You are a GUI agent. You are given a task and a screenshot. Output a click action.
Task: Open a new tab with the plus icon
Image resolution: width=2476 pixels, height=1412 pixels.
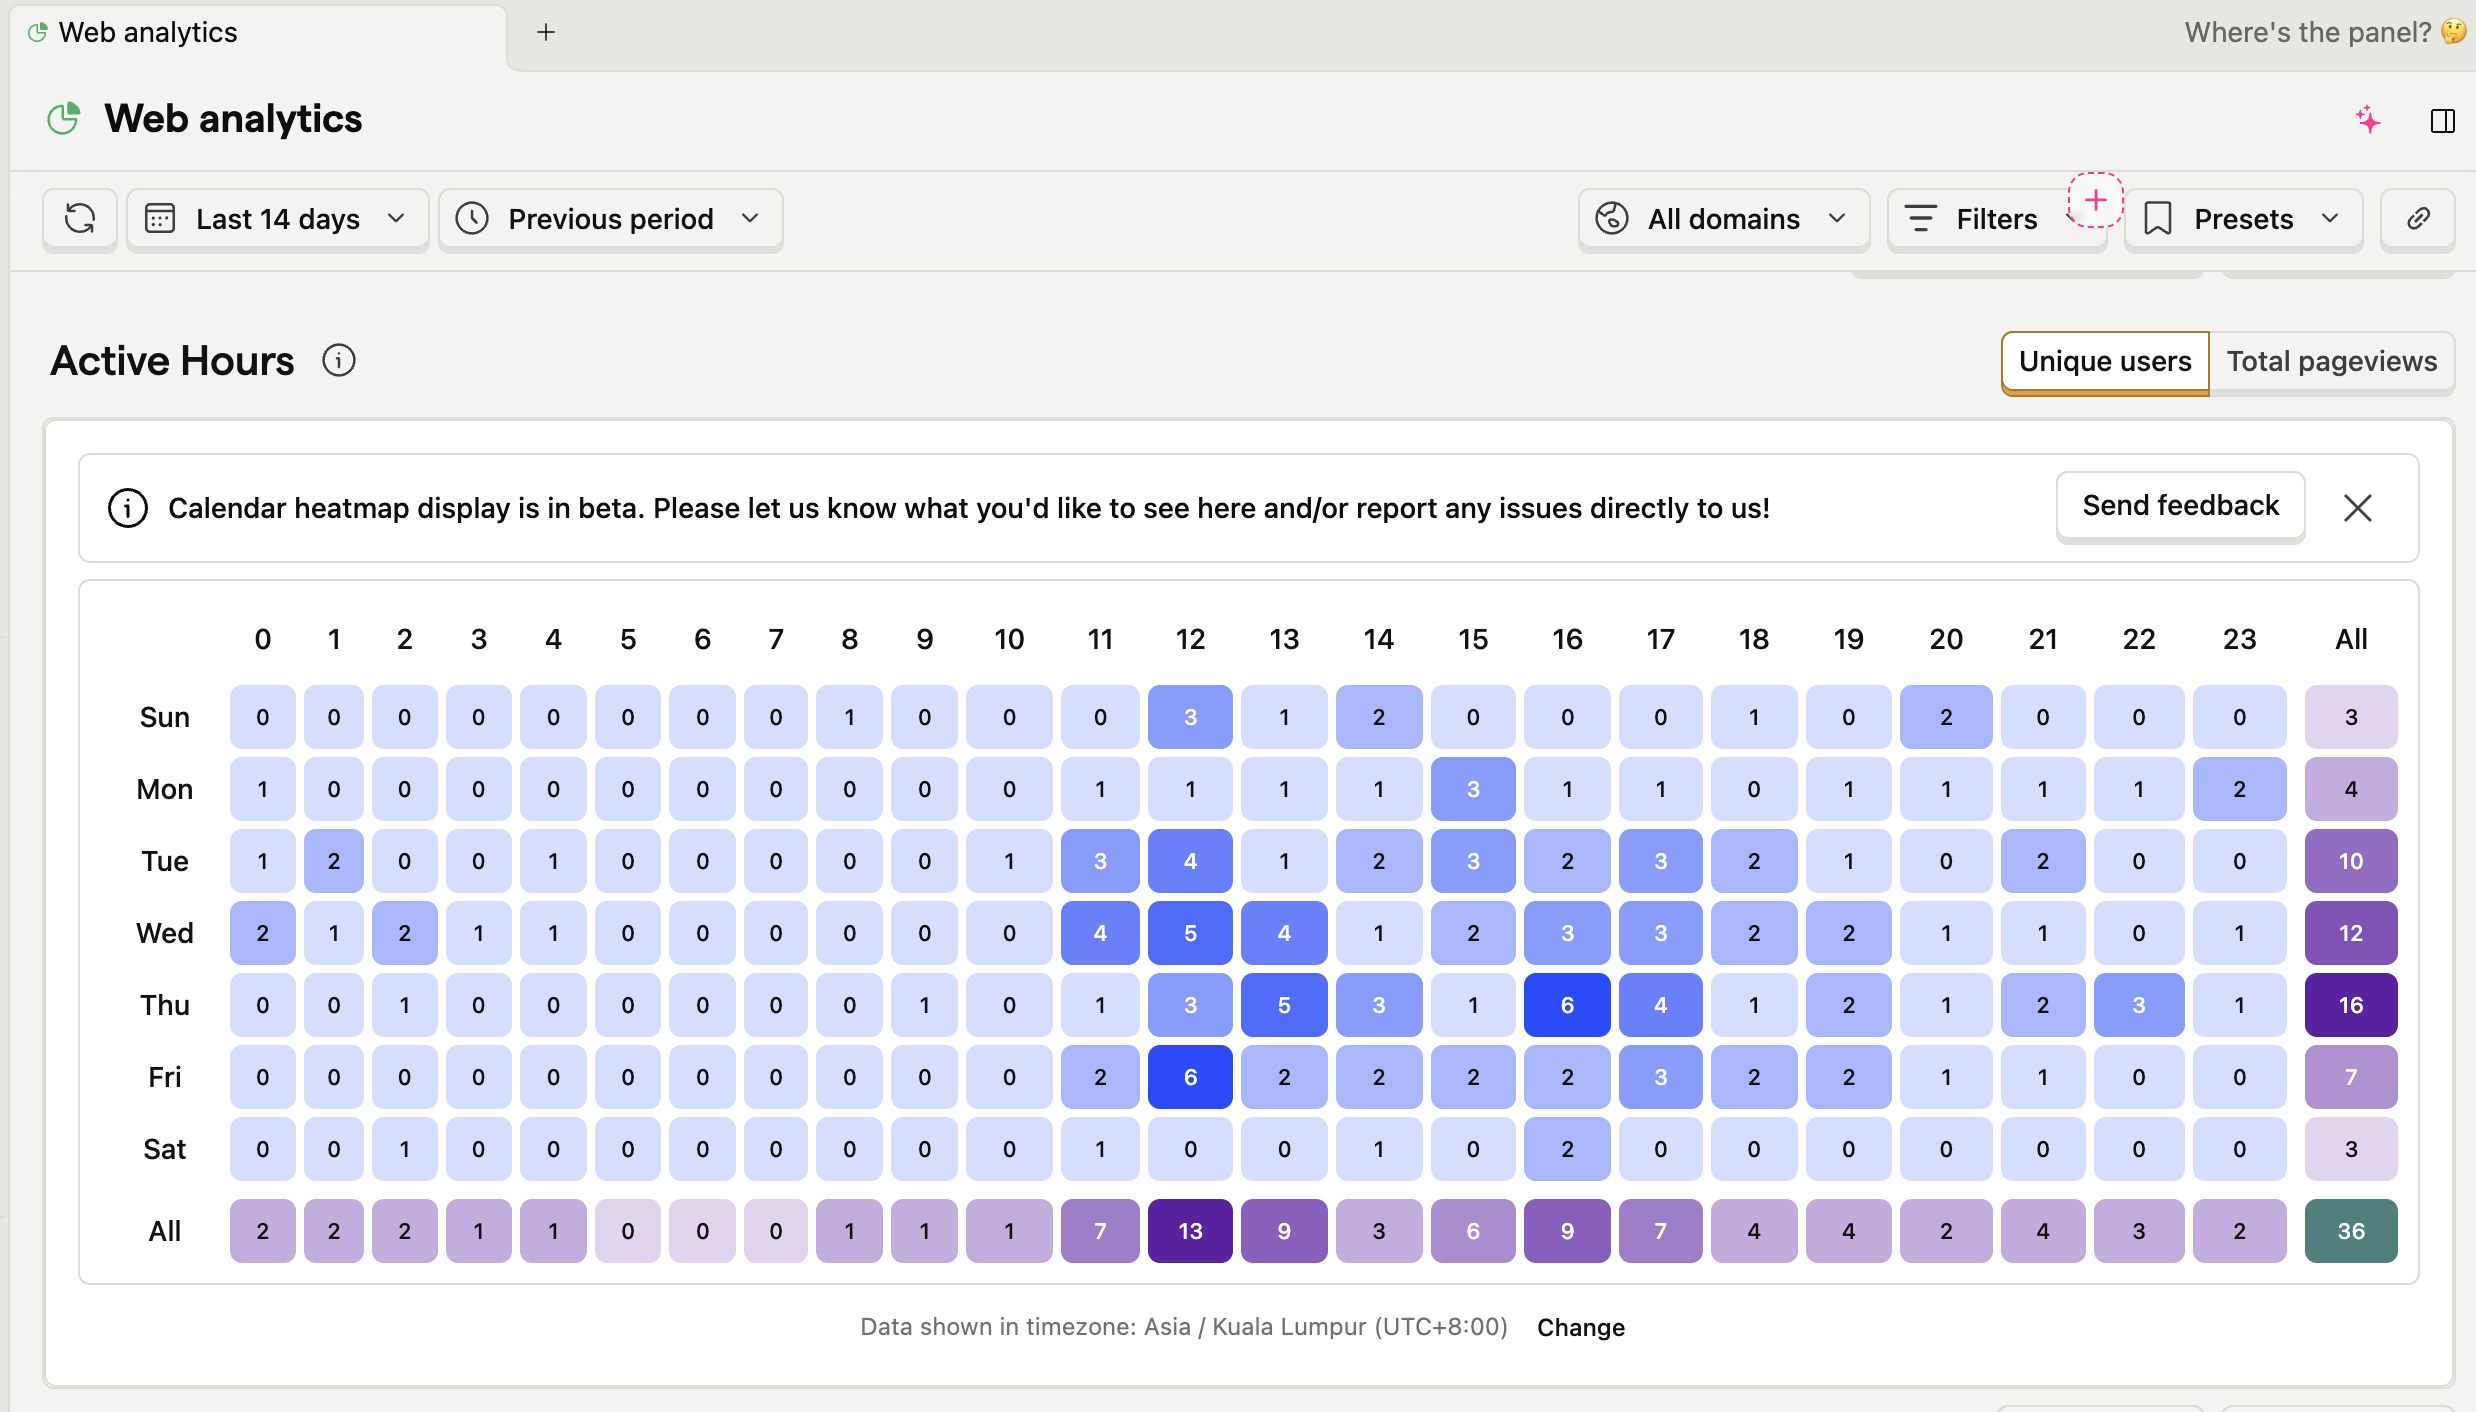[546, 33]
